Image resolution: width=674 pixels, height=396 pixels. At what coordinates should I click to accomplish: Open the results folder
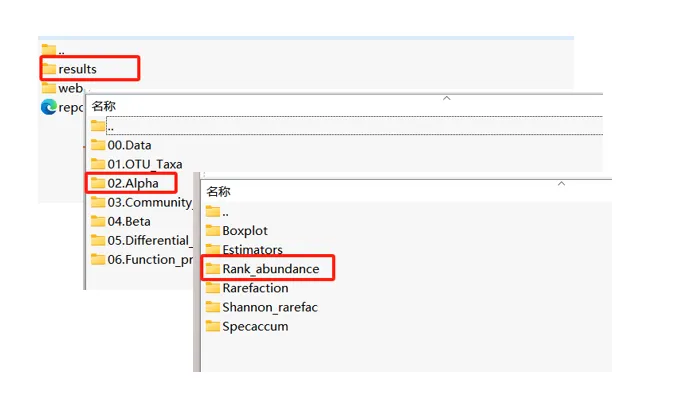click(x=70, y=69)
